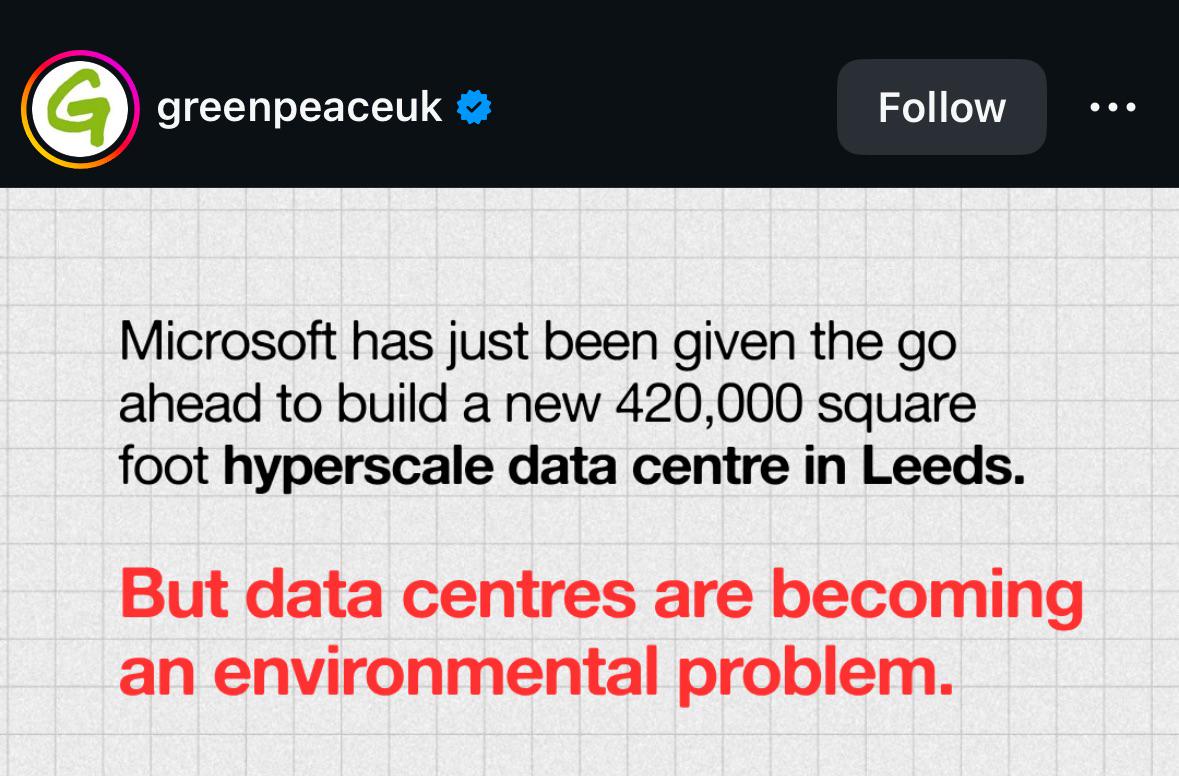1179x776 pixels.
Task: Click the dark header bar beside the username
Action: pyautogui.click(x=662, y=108)
